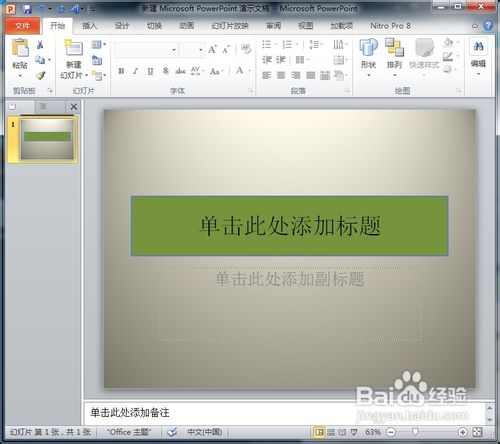Select slide 1 thumbnail
The image size is (500, 444).
tap(47, 139)
